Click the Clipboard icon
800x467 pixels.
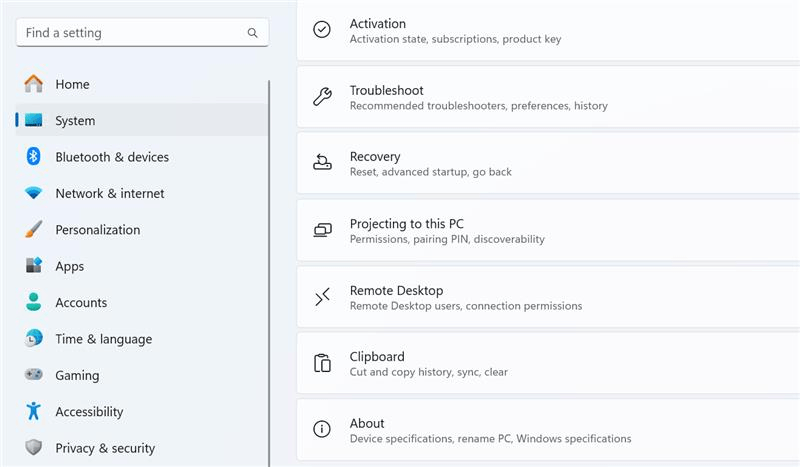click(322, 363)
